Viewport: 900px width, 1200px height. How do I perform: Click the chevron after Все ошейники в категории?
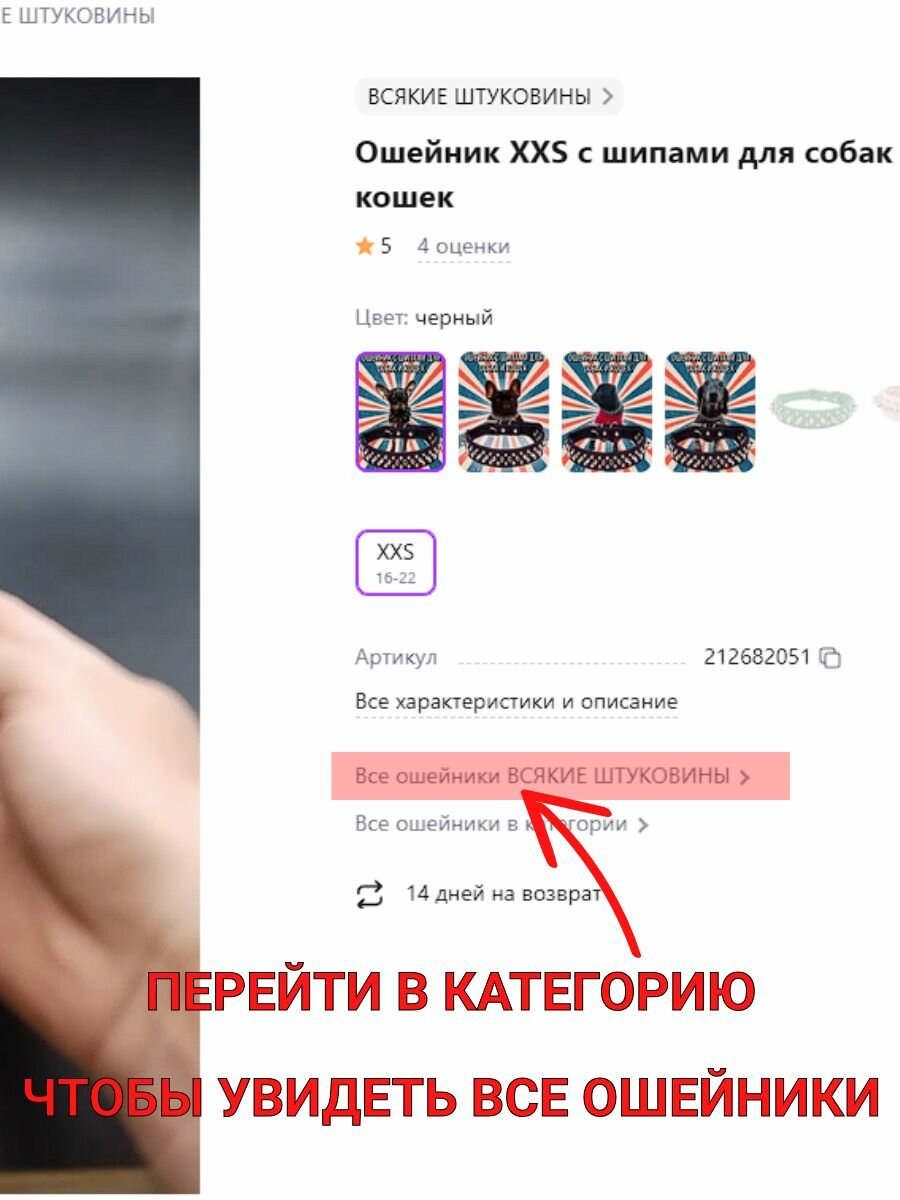click(x=643, y=825)
